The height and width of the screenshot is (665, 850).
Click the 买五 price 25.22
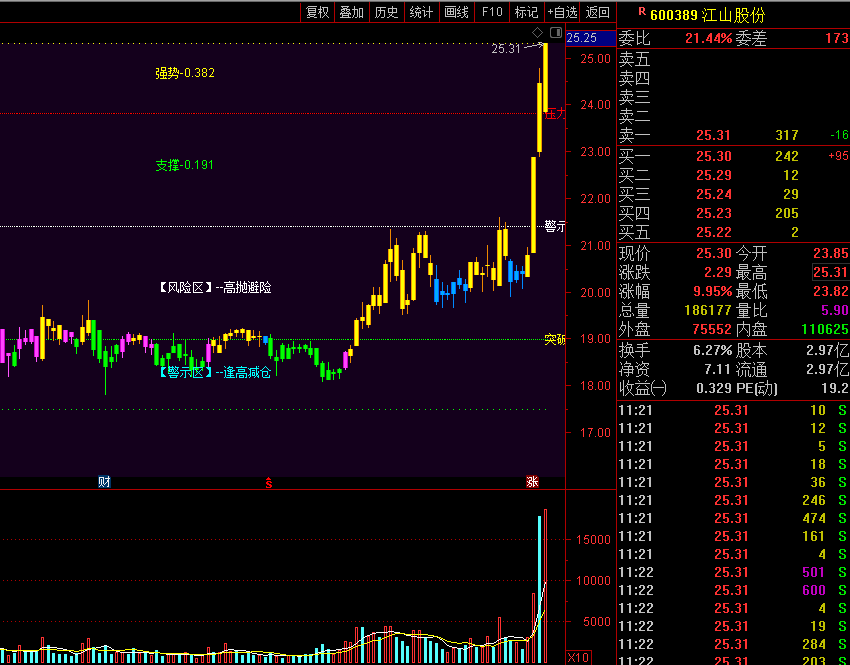pos(713,232)
